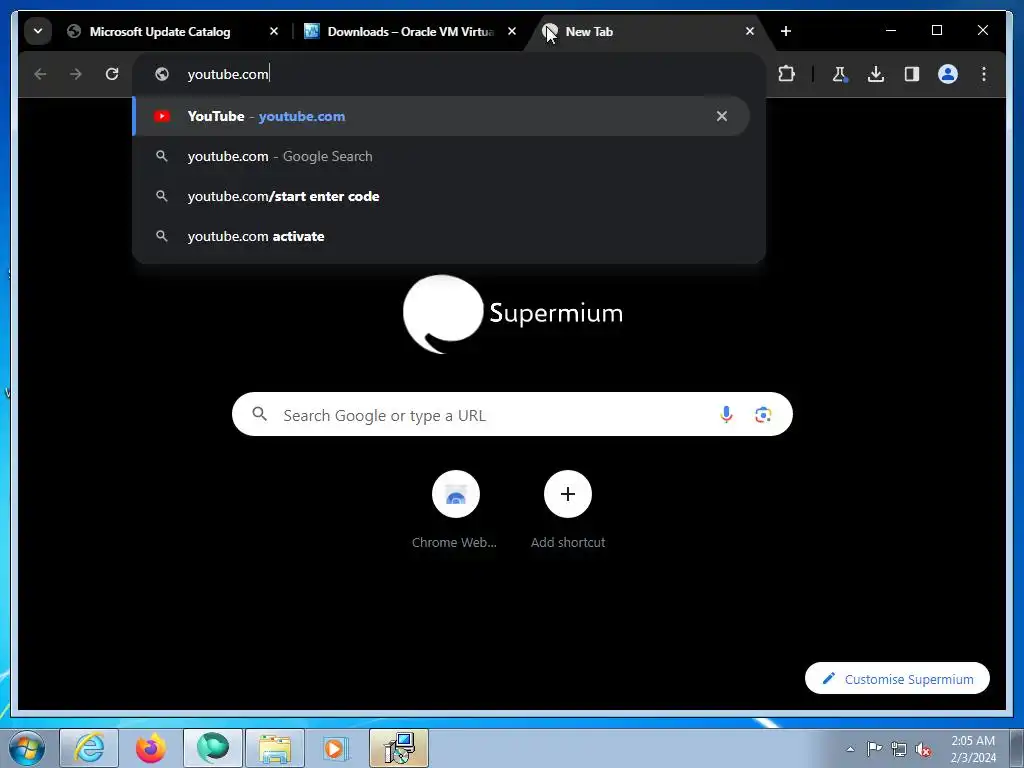This screenshot has height=768, width=1024.
Task: Minimize the Supermium window
Action: [x=891, y=31]
